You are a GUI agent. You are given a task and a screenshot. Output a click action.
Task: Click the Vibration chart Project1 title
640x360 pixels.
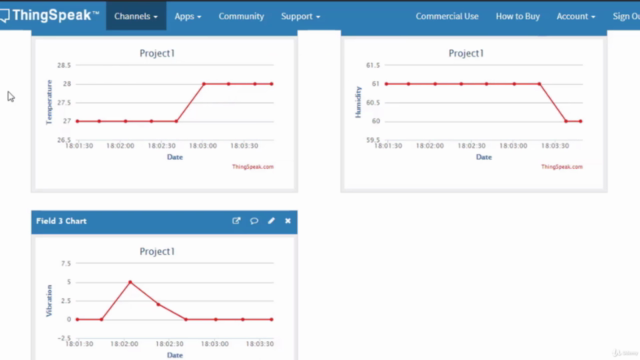[157, 251]
